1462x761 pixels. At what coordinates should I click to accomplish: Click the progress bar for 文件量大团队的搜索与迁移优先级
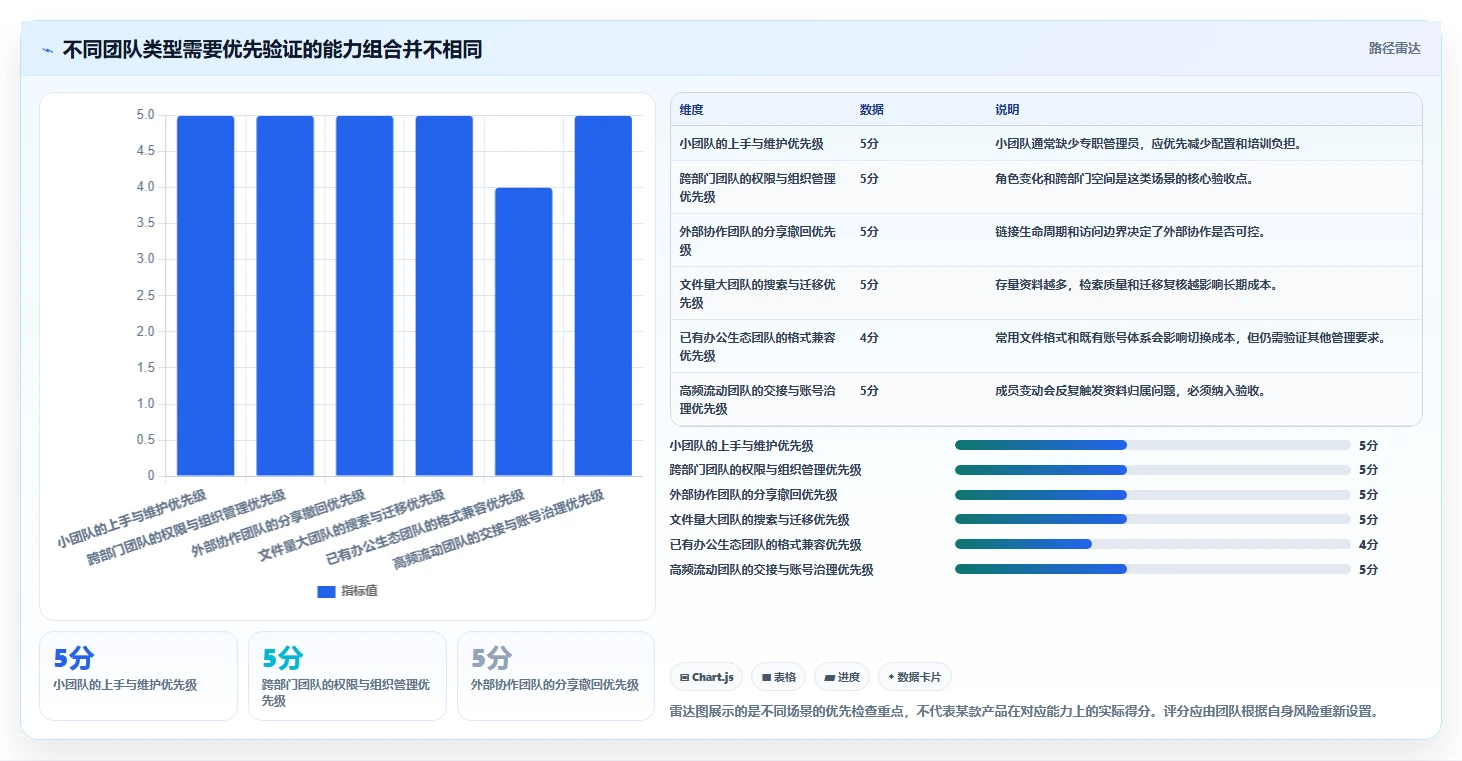1152,519
